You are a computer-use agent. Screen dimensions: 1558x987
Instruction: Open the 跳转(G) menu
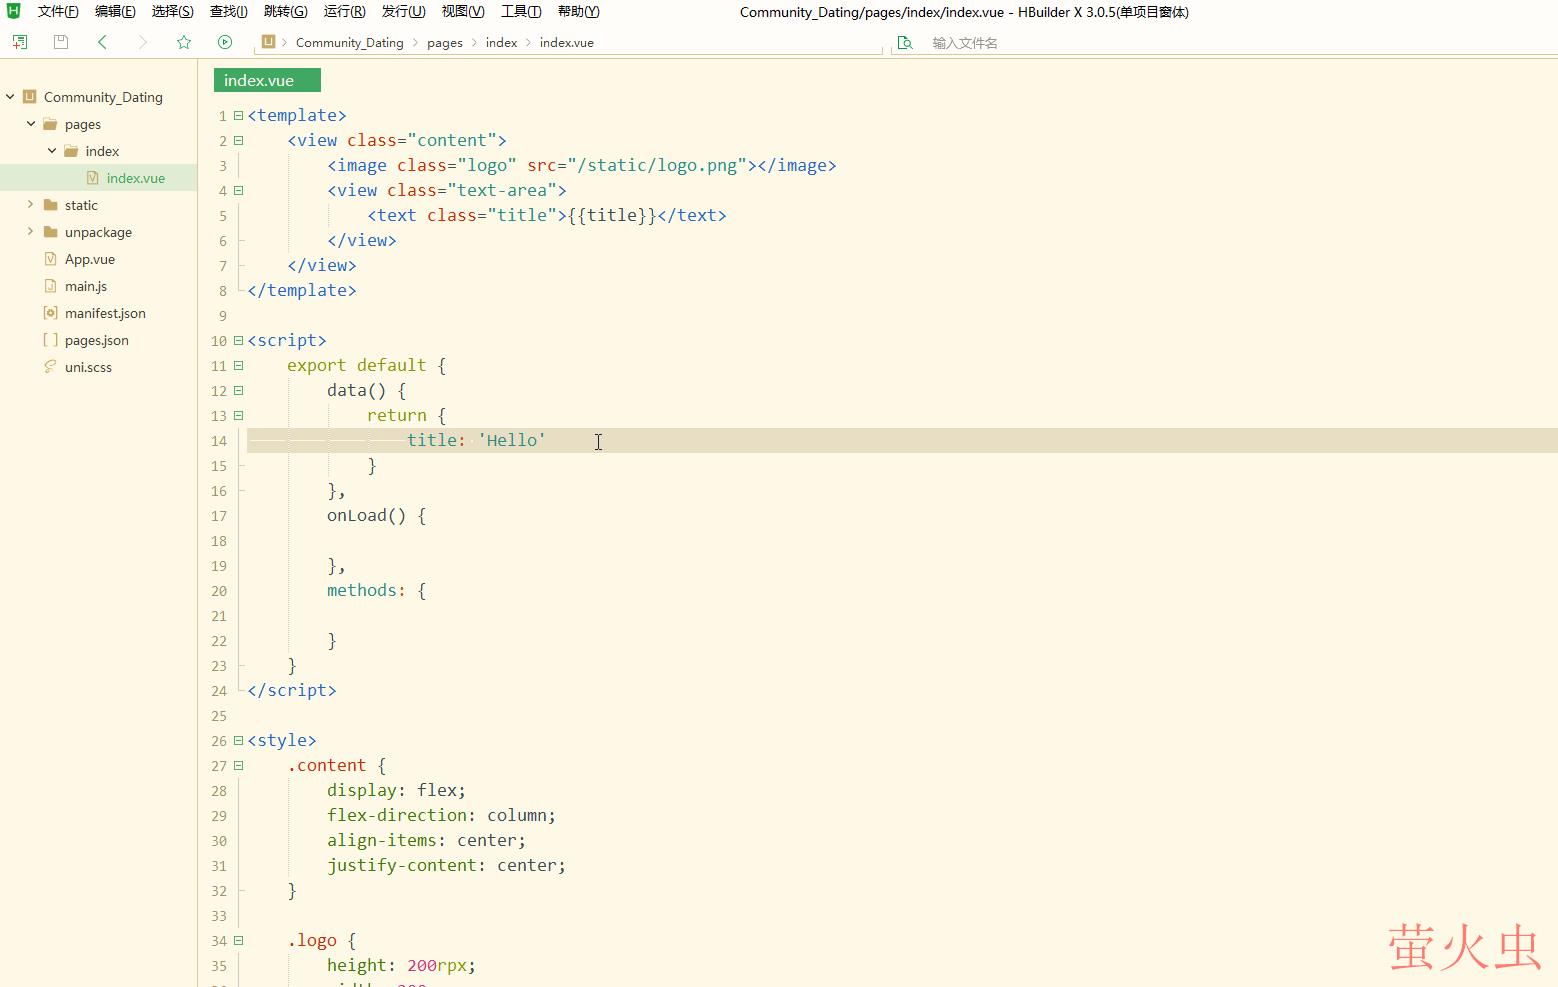coord(285,12)
